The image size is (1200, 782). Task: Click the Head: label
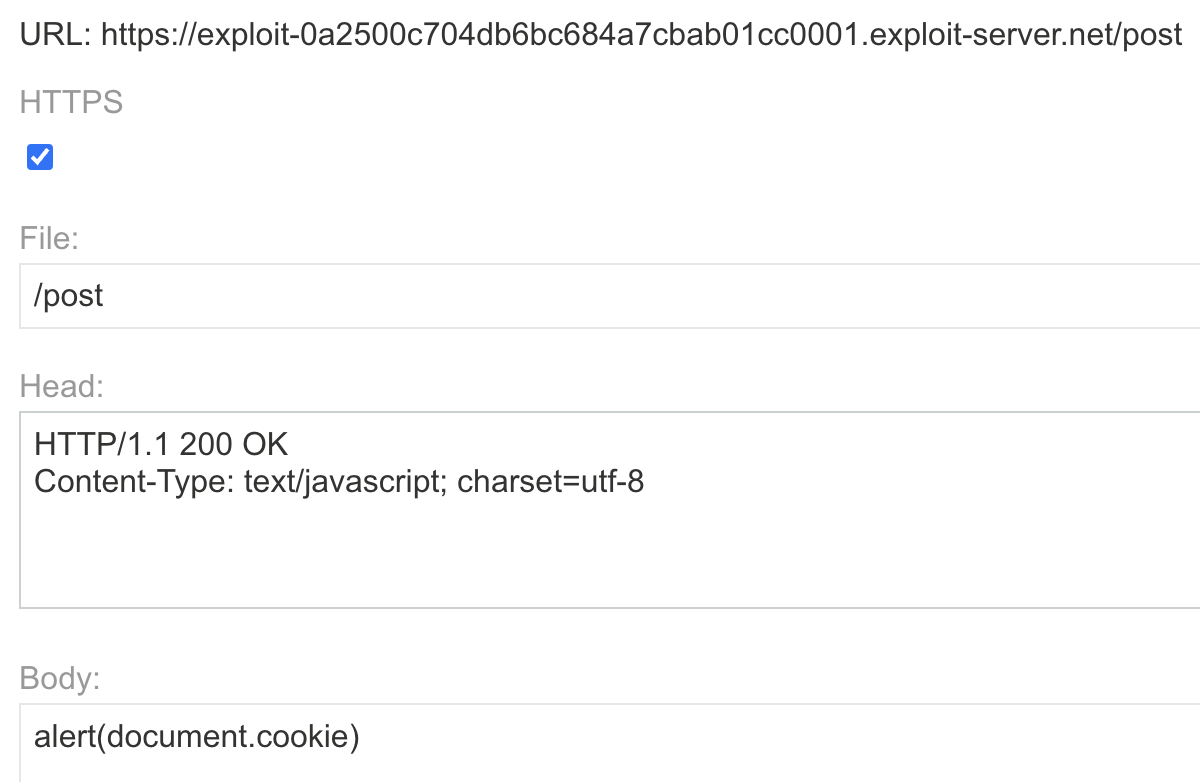(x=61, y=386)
